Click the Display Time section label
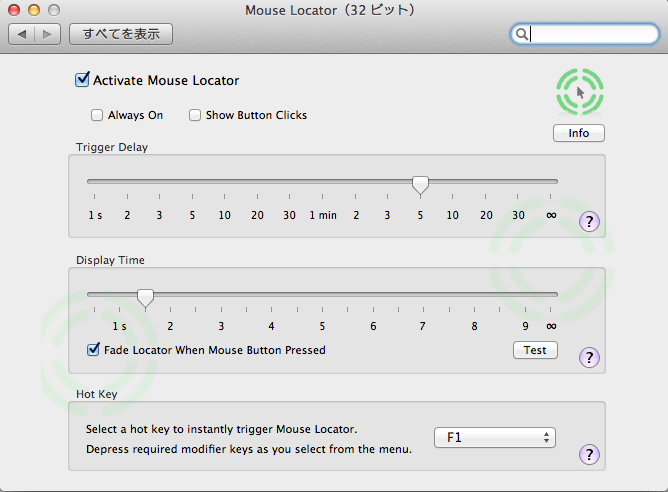The height and width of the screenshot is (492, 668). point(110,260)
